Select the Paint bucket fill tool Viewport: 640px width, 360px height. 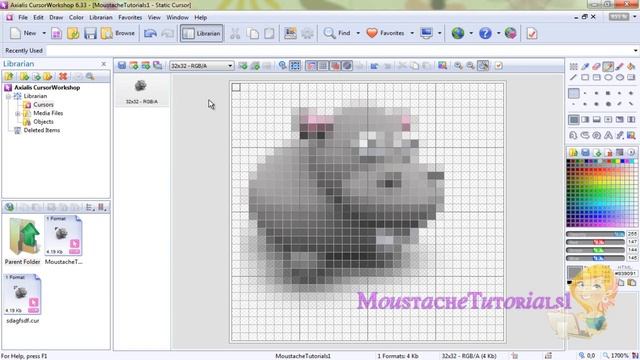coord(631,67)
